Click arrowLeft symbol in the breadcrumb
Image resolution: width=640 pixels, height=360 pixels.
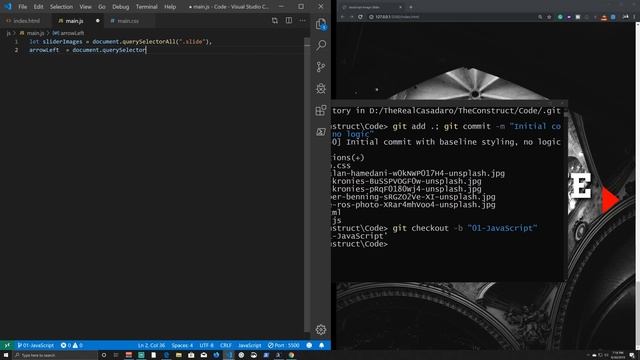tap(68, 33)
